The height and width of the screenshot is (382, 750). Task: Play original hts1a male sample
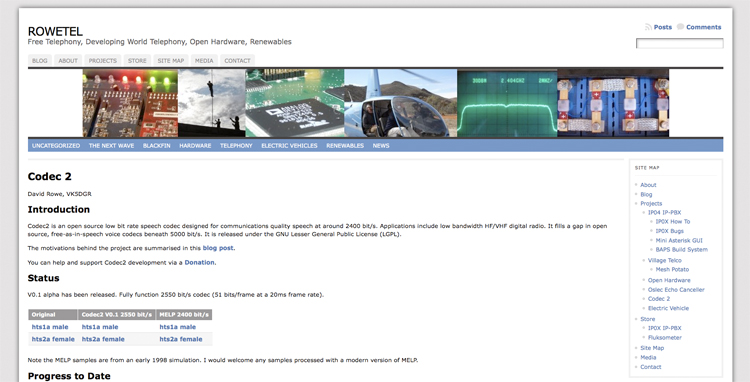click(x=50, y=327)
